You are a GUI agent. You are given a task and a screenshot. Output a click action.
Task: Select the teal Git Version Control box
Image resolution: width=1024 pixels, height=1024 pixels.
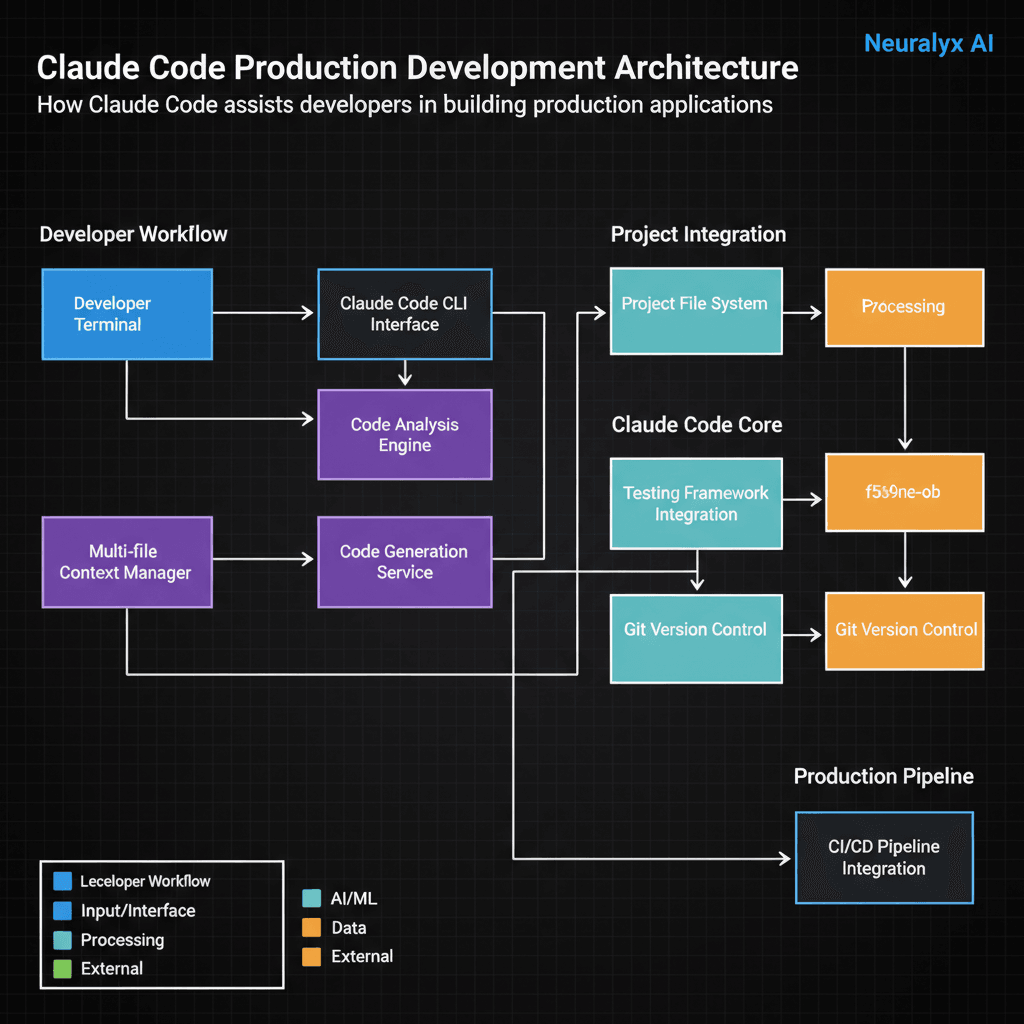pos(696,639)
